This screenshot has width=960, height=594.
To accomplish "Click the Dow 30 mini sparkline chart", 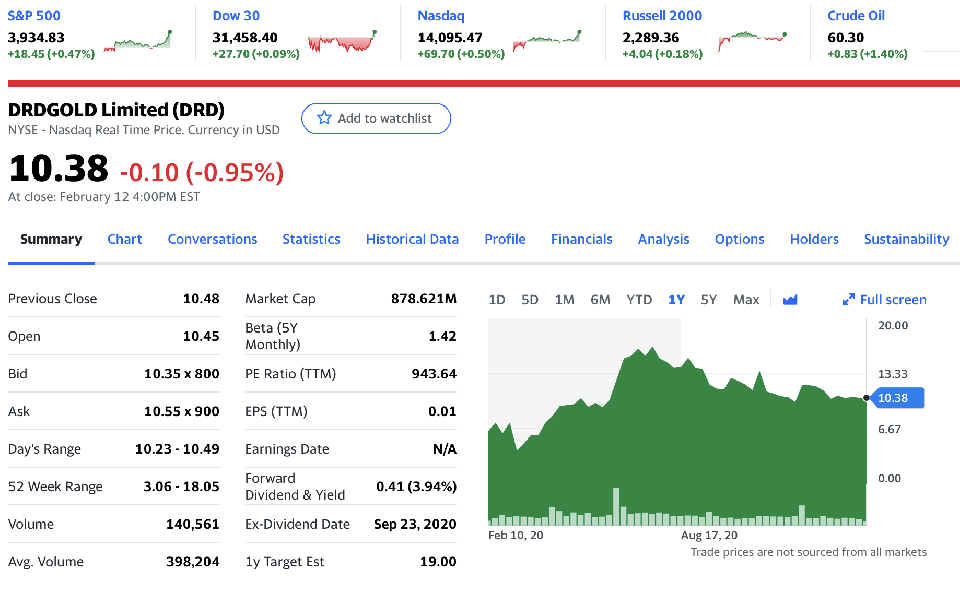I will pyautogui.click(x=343, y=42).
